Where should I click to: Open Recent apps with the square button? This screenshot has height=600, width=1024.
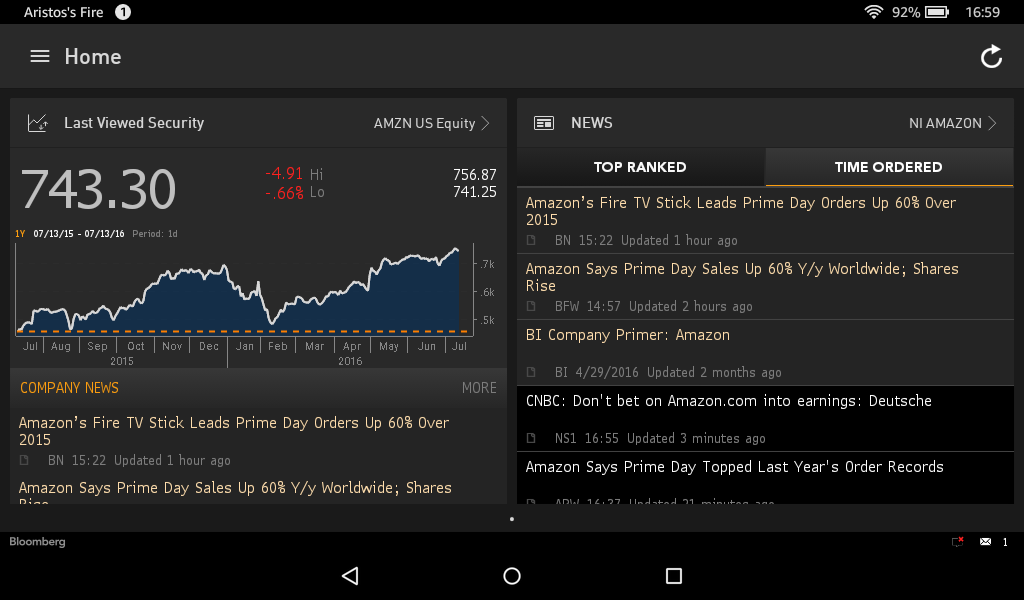[673, 576]
